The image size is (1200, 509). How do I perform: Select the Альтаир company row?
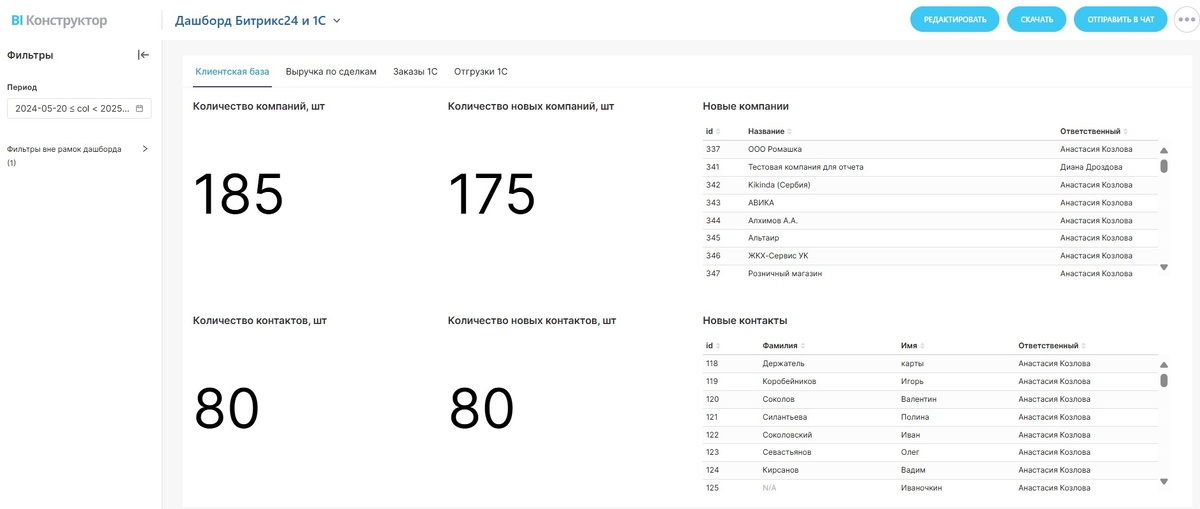point(930,238)
